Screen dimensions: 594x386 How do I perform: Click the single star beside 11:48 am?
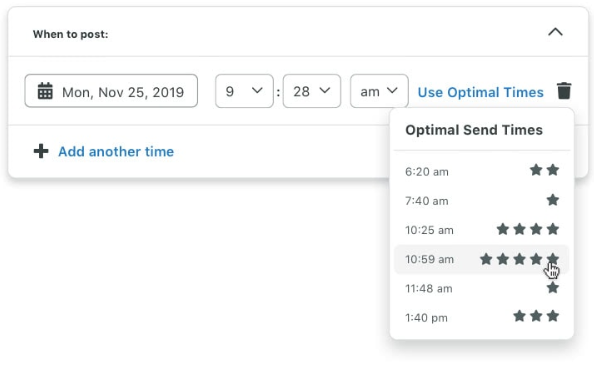[x=553, y=288]
